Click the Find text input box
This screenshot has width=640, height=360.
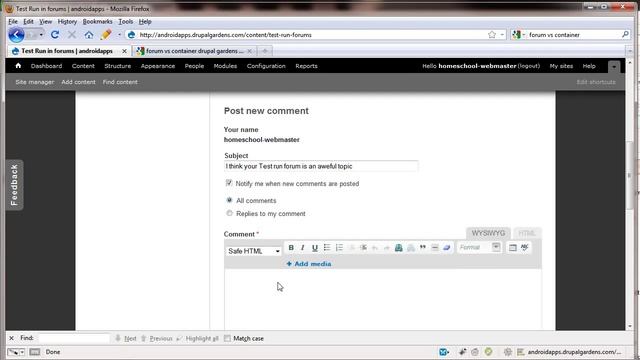pyautogui.click(x=73, y=338)
